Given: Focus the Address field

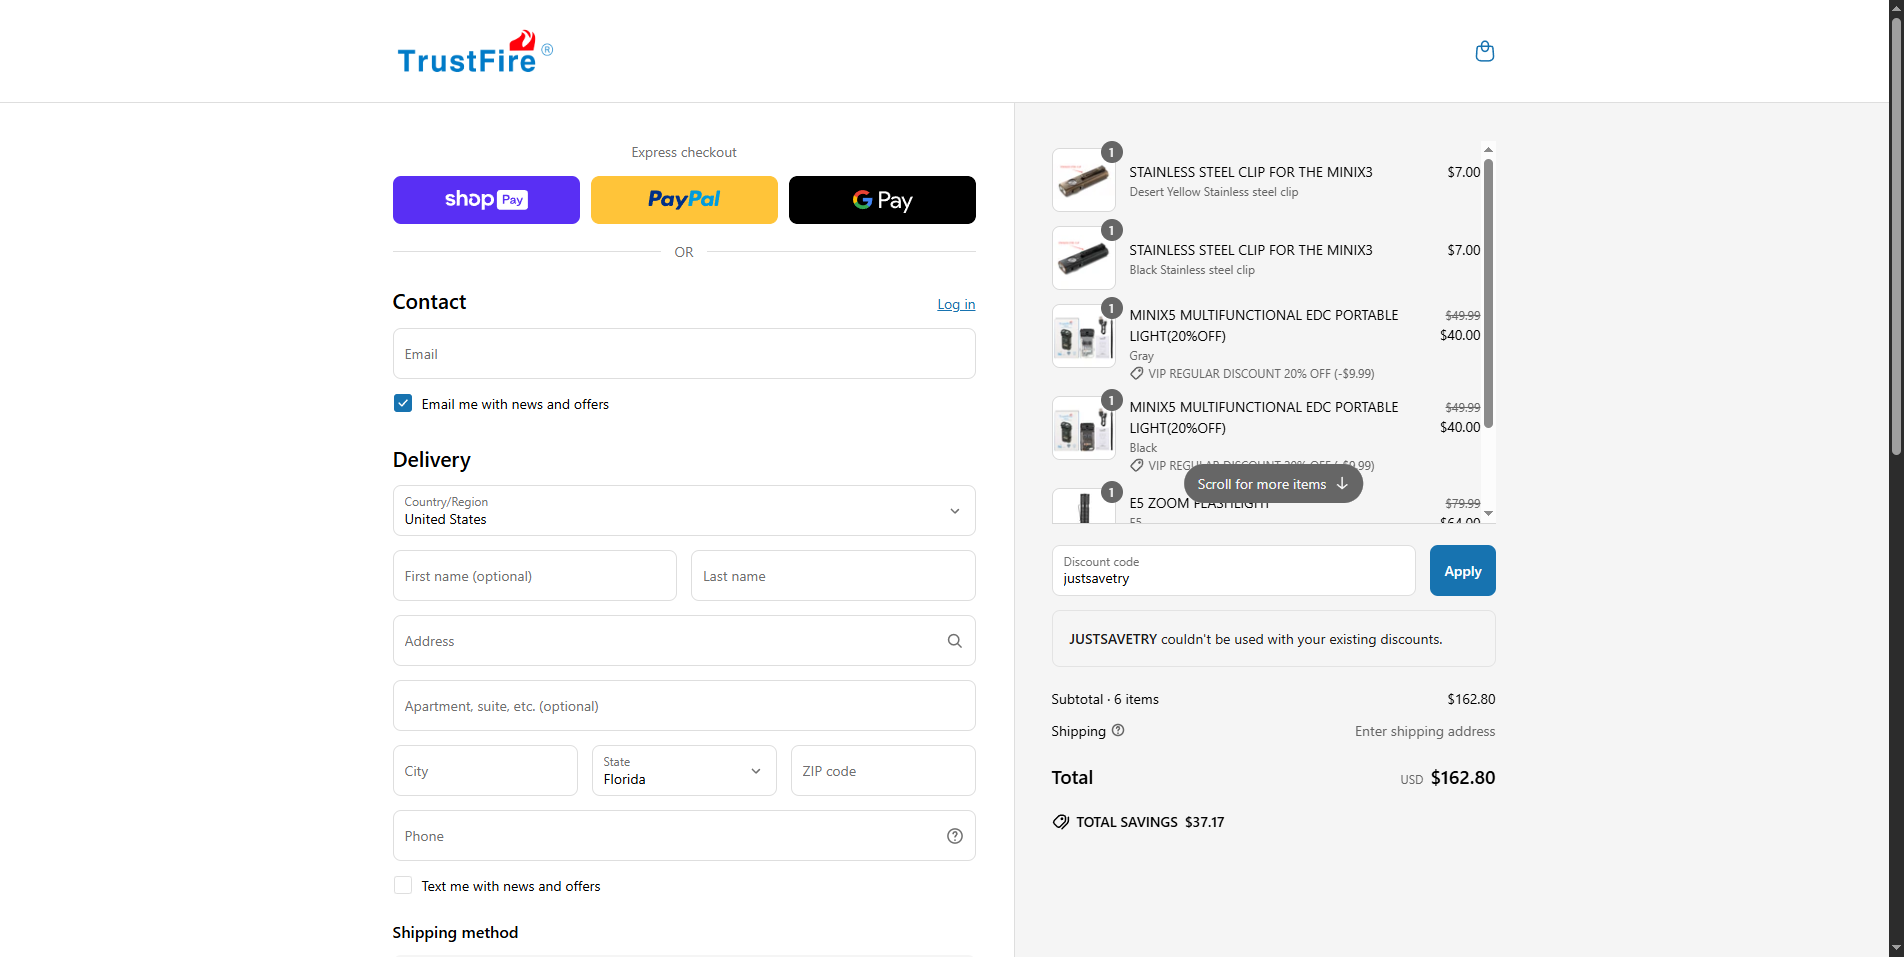Looking at the screenshot, I should click(684, 641).
